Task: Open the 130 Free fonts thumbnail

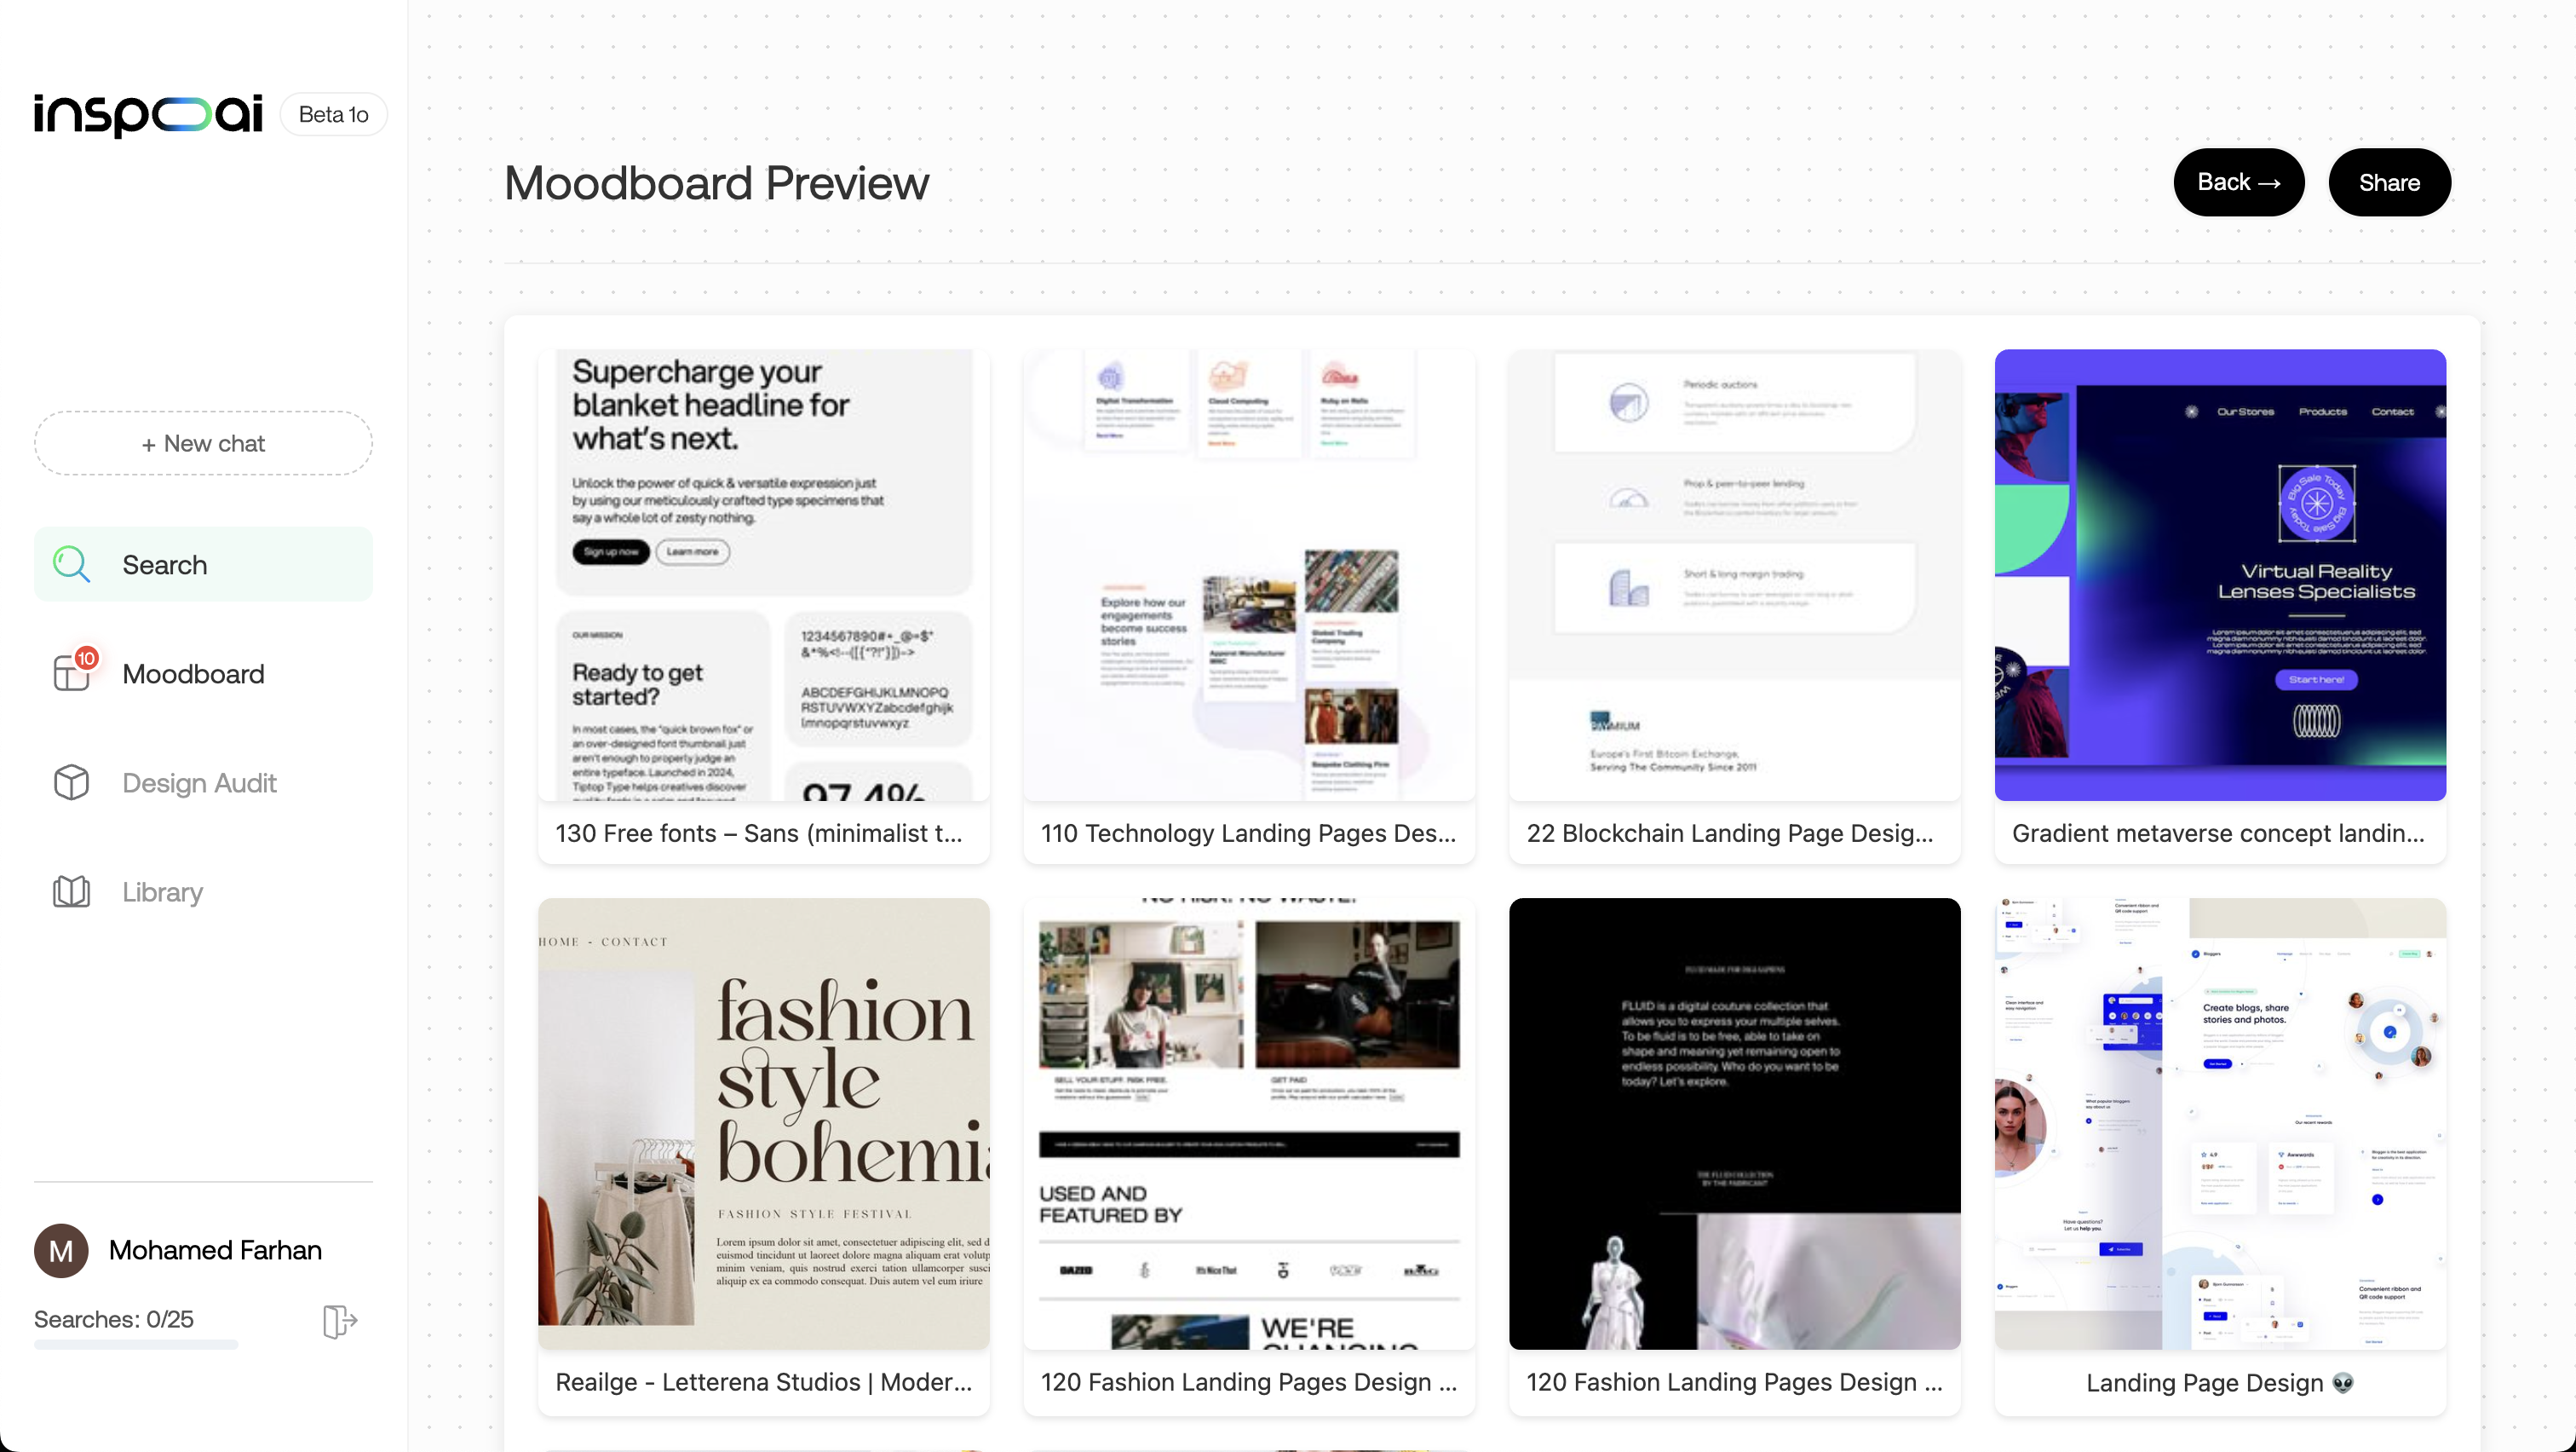Action: [x=763, y=574]
